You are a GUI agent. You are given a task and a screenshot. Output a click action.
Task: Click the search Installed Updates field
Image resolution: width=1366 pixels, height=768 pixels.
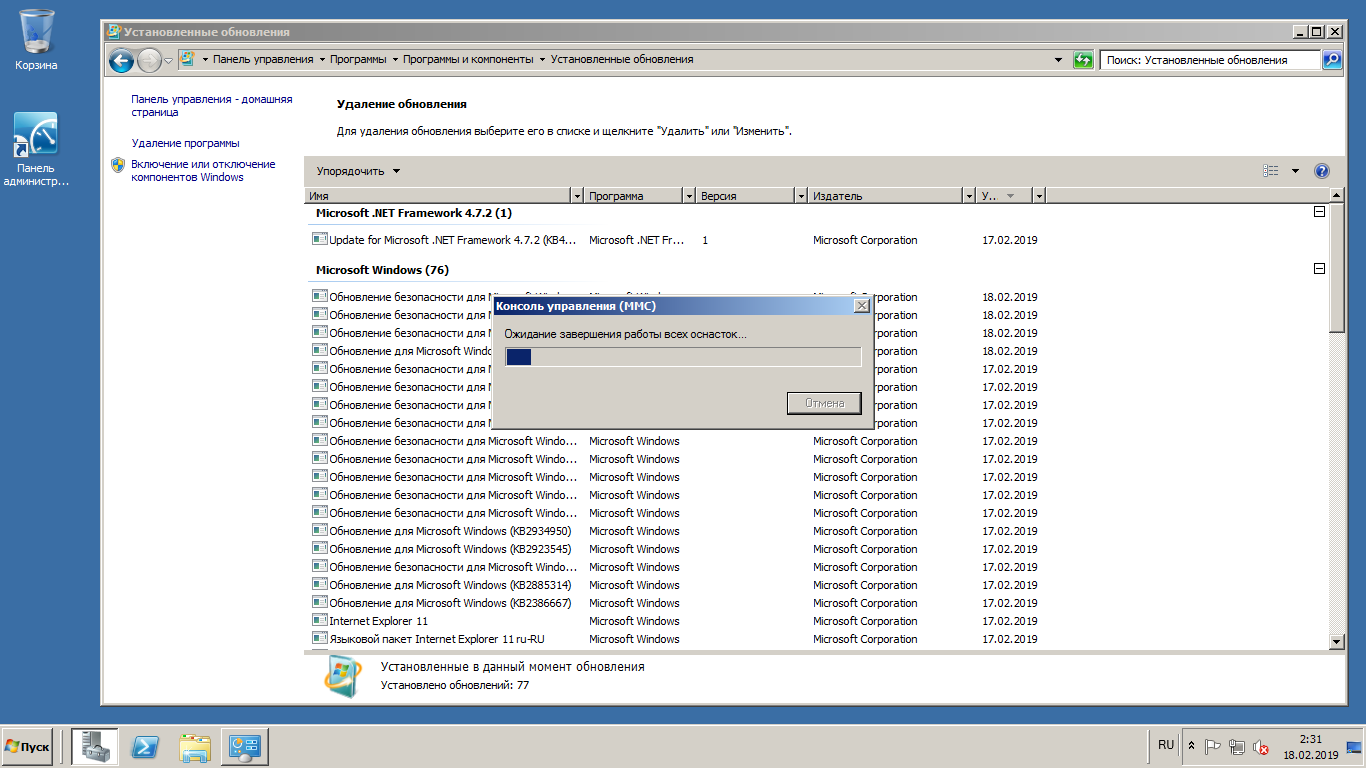pos(1210,60)
